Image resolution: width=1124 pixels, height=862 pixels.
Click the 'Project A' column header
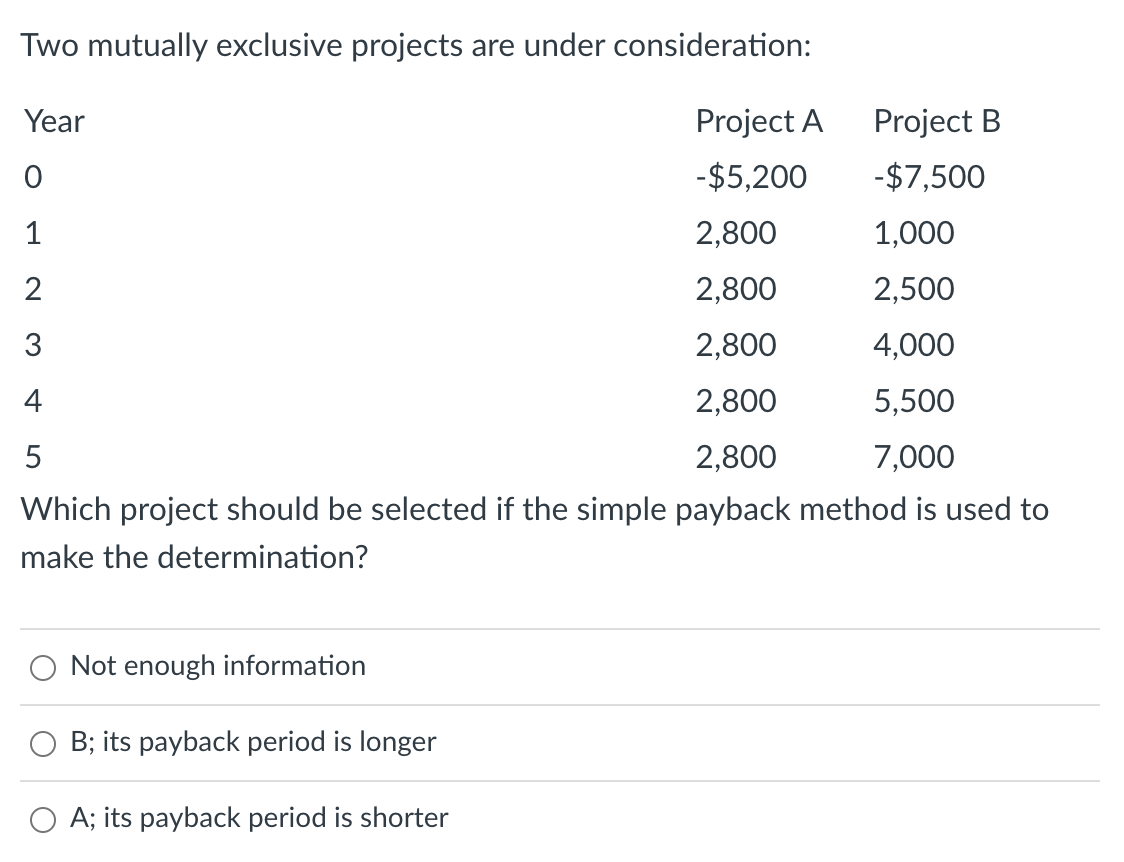[x=760, y=122]
